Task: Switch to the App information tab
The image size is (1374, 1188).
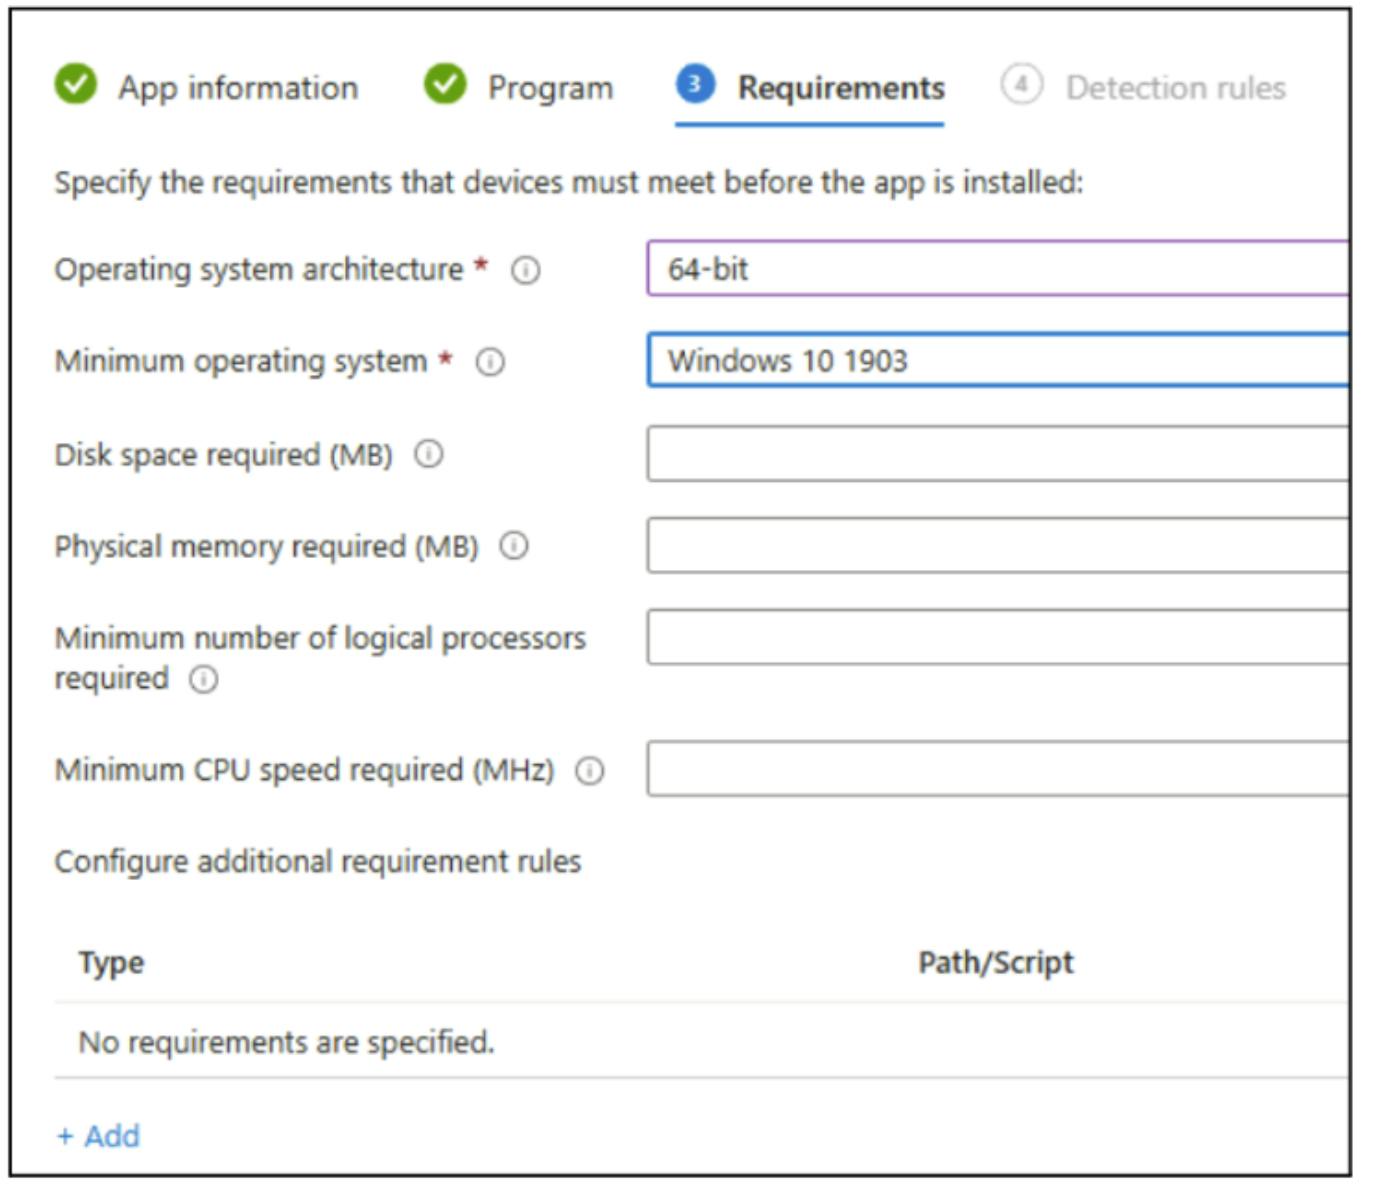Action: pos(237,88)
